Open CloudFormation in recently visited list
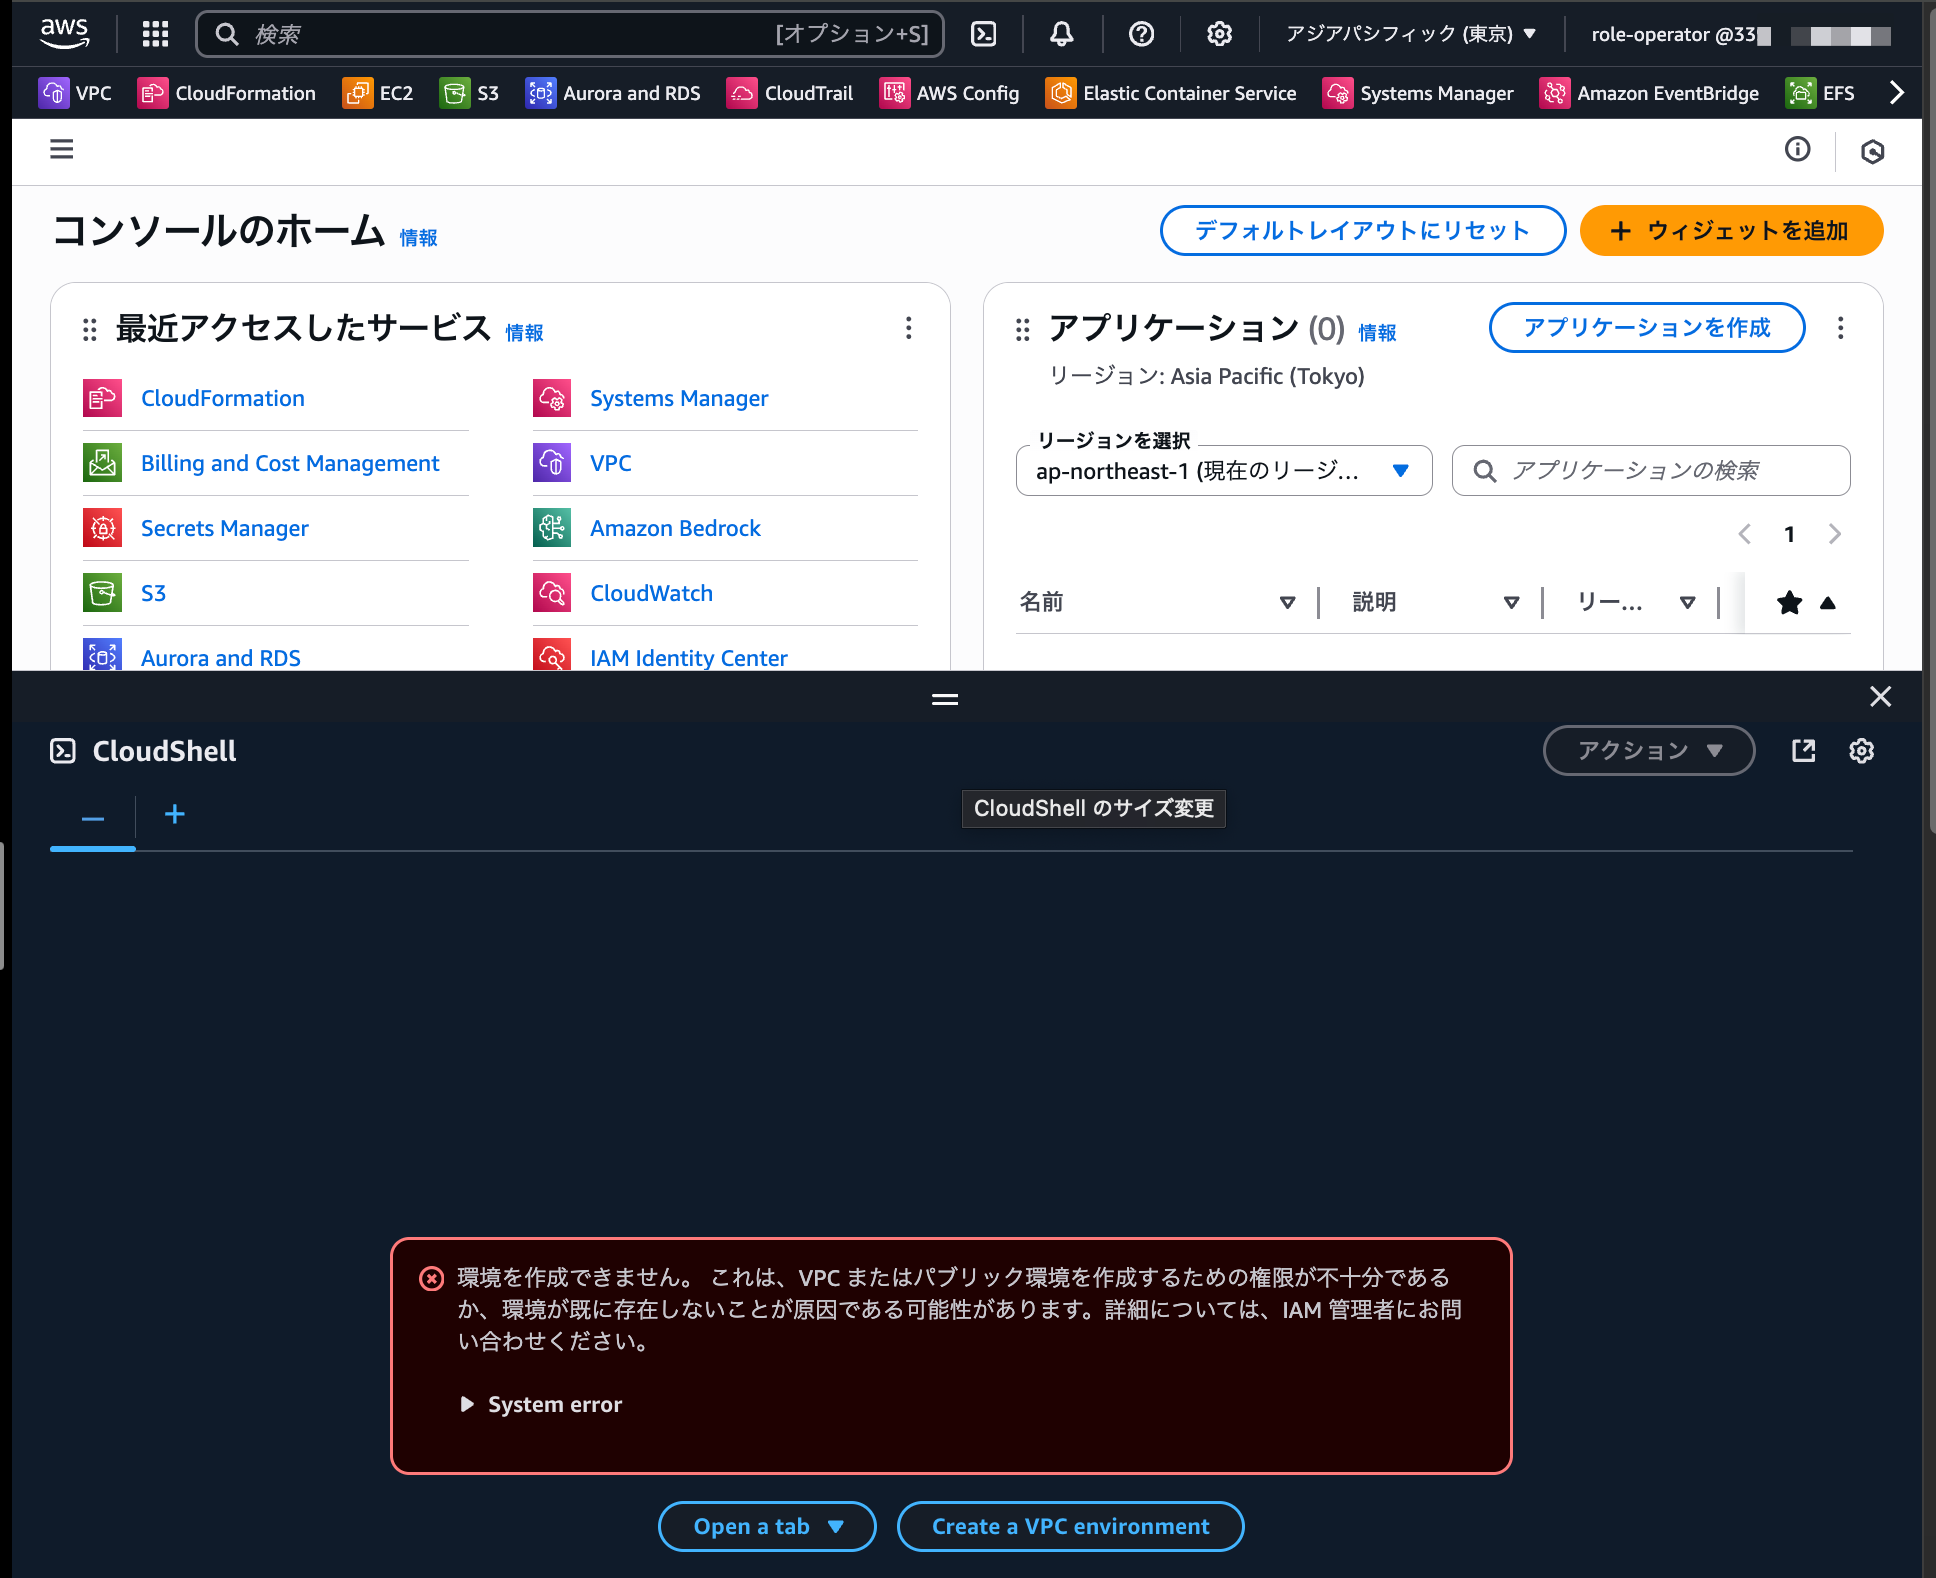1936x1578 pixels. pyautogui.click(x=222, y=398)
